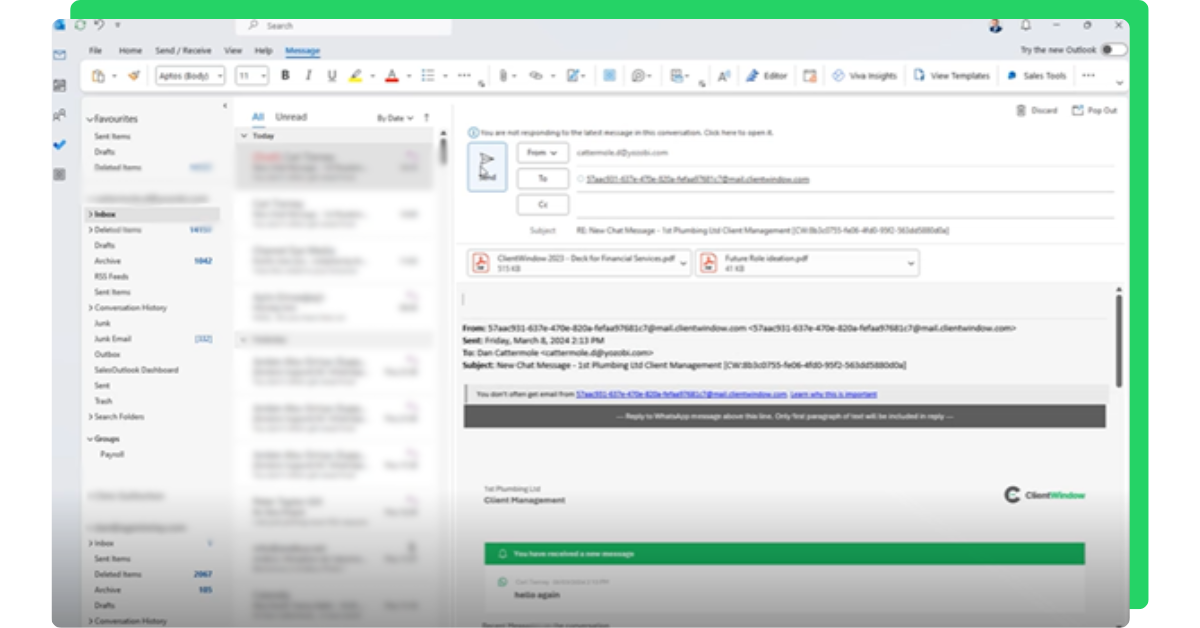Open the Mail module in the sidebar

tap(60, 55)
